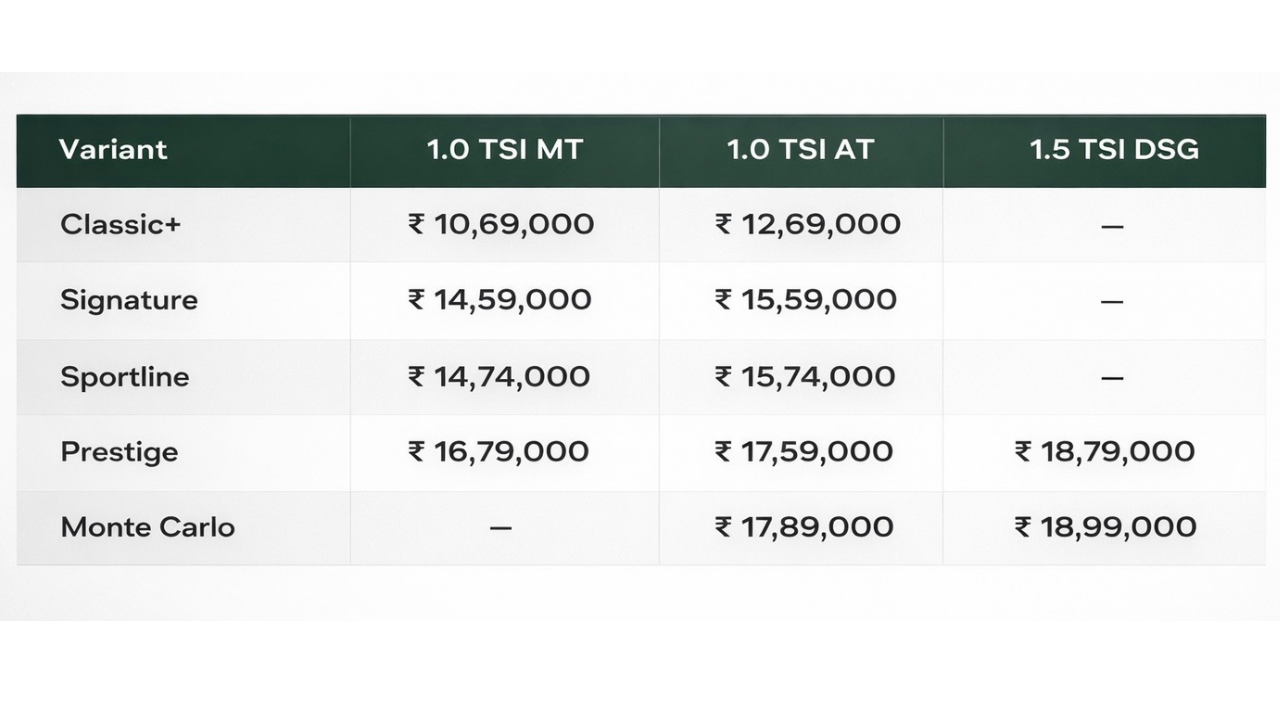Select Prestige DSG price ₹ 18,79,000
This screenshot has width=1280, height=720.
click(1105, 452)
